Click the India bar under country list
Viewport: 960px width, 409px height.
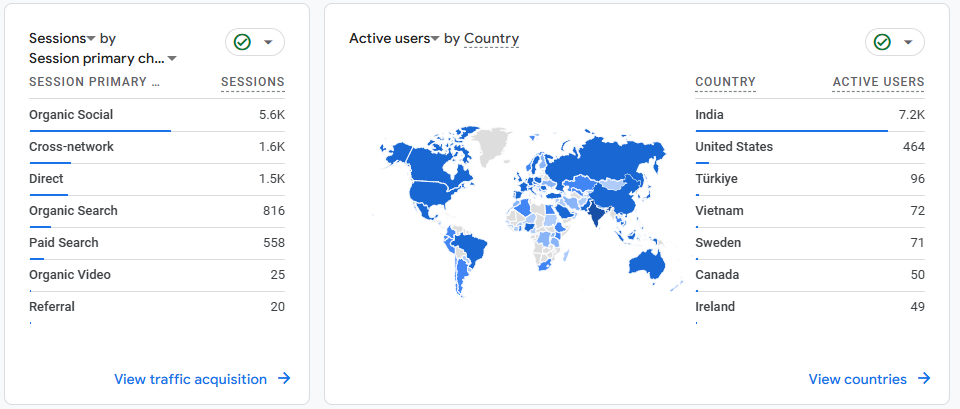tap(791, 130)
